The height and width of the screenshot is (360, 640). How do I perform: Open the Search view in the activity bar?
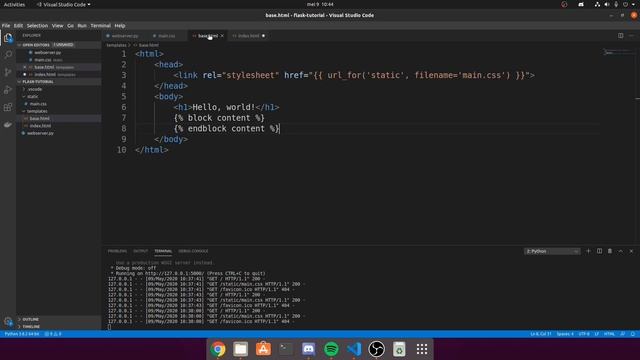tap(8, 55)
